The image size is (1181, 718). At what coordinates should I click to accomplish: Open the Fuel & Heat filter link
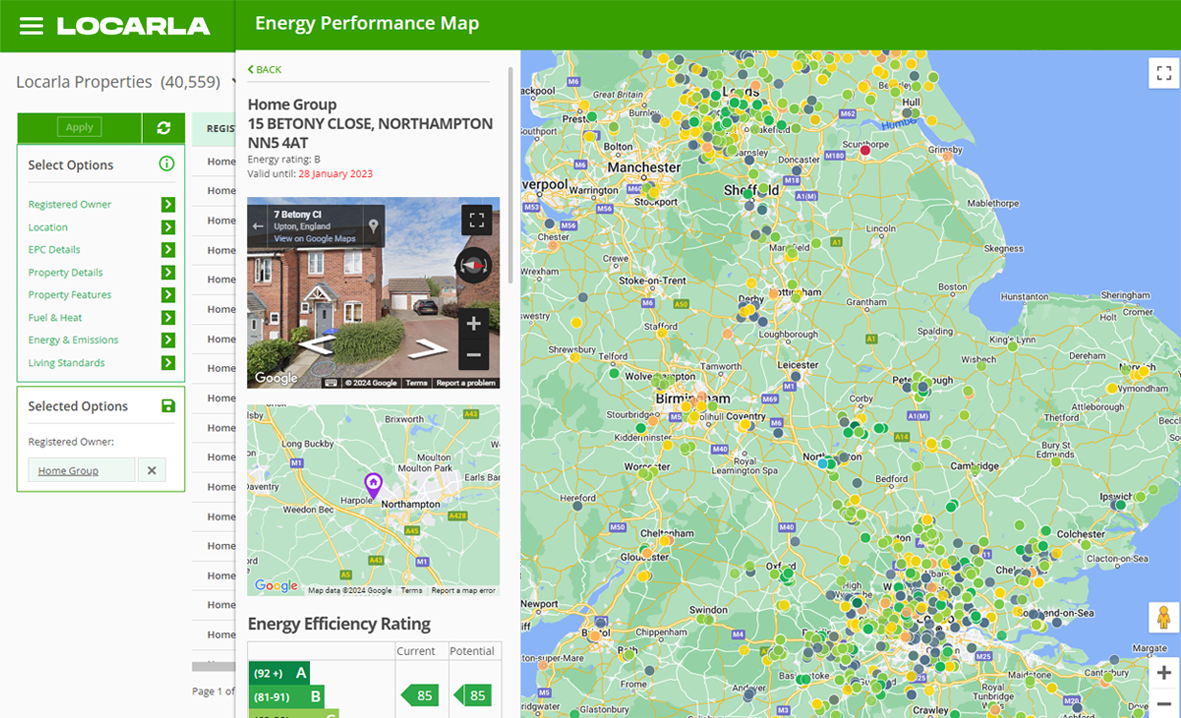55,317
